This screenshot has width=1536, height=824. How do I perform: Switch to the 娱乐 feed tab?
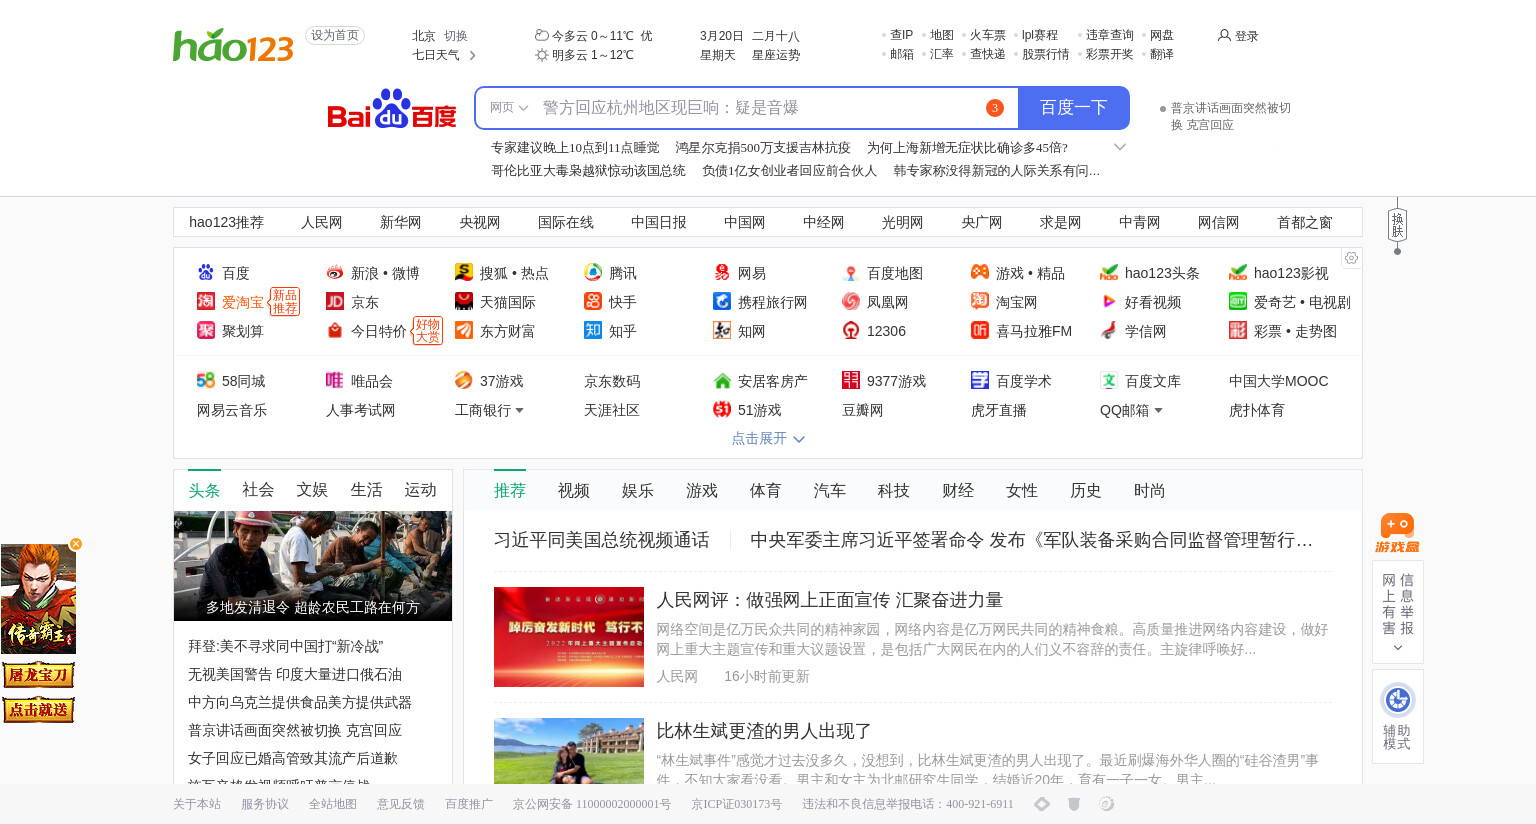tap(638, 491)
